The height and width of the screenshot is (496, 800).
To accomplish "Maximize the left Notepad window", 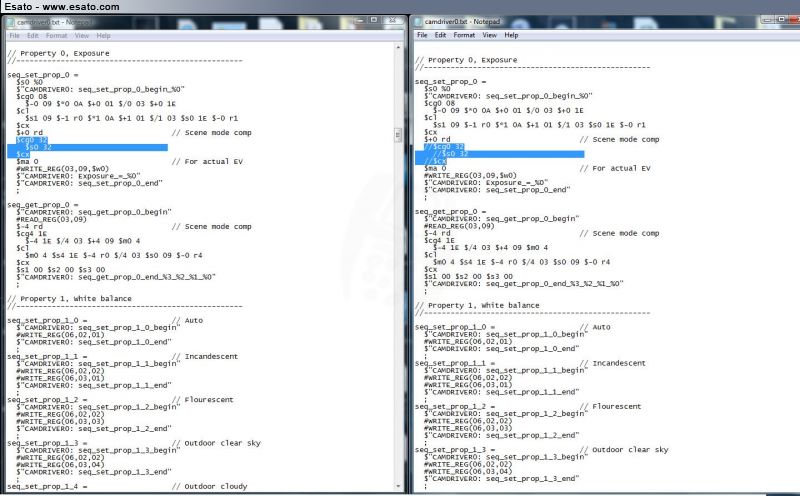I will 374,20.
